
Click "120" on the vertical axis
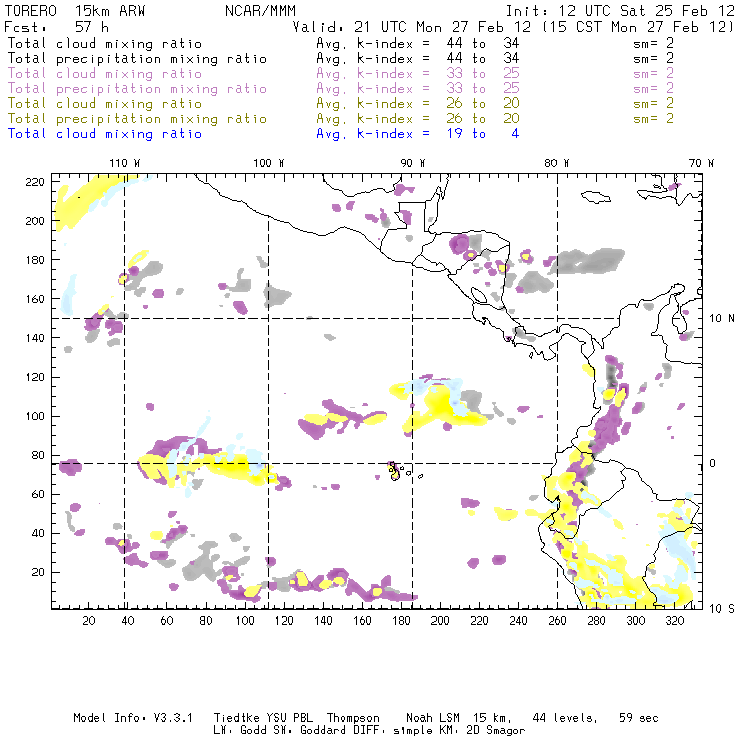tap(35, 378)
